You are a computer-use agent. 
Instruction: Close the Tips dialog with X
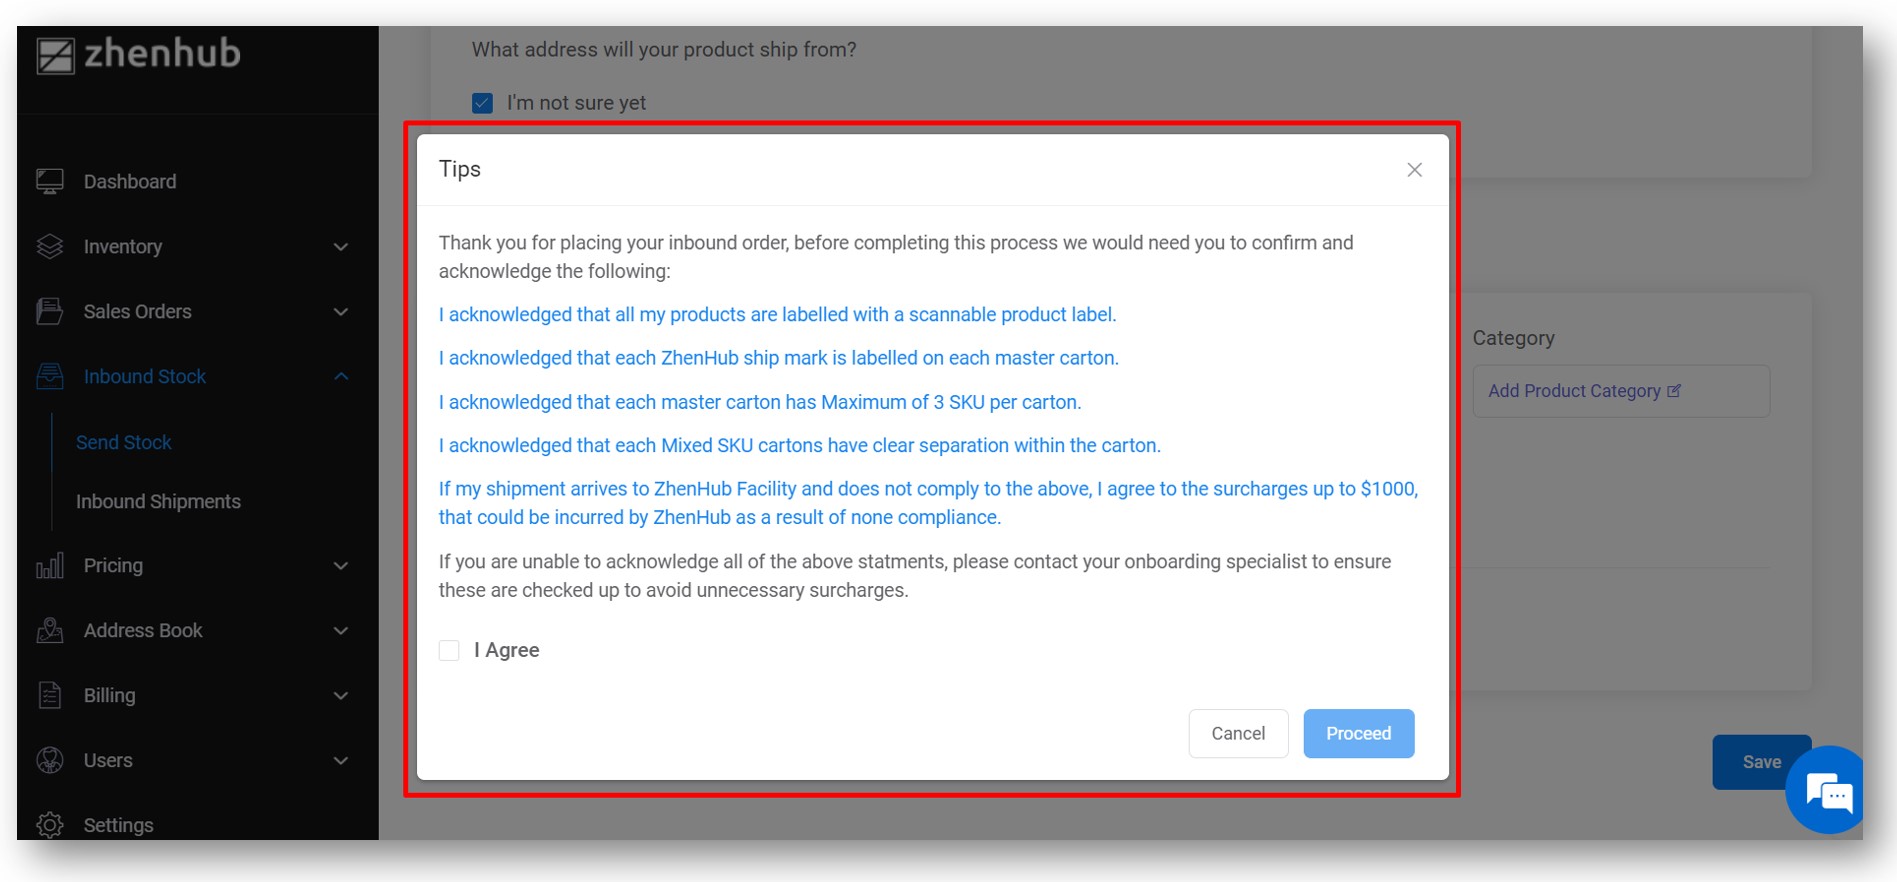click(1414, 170)
